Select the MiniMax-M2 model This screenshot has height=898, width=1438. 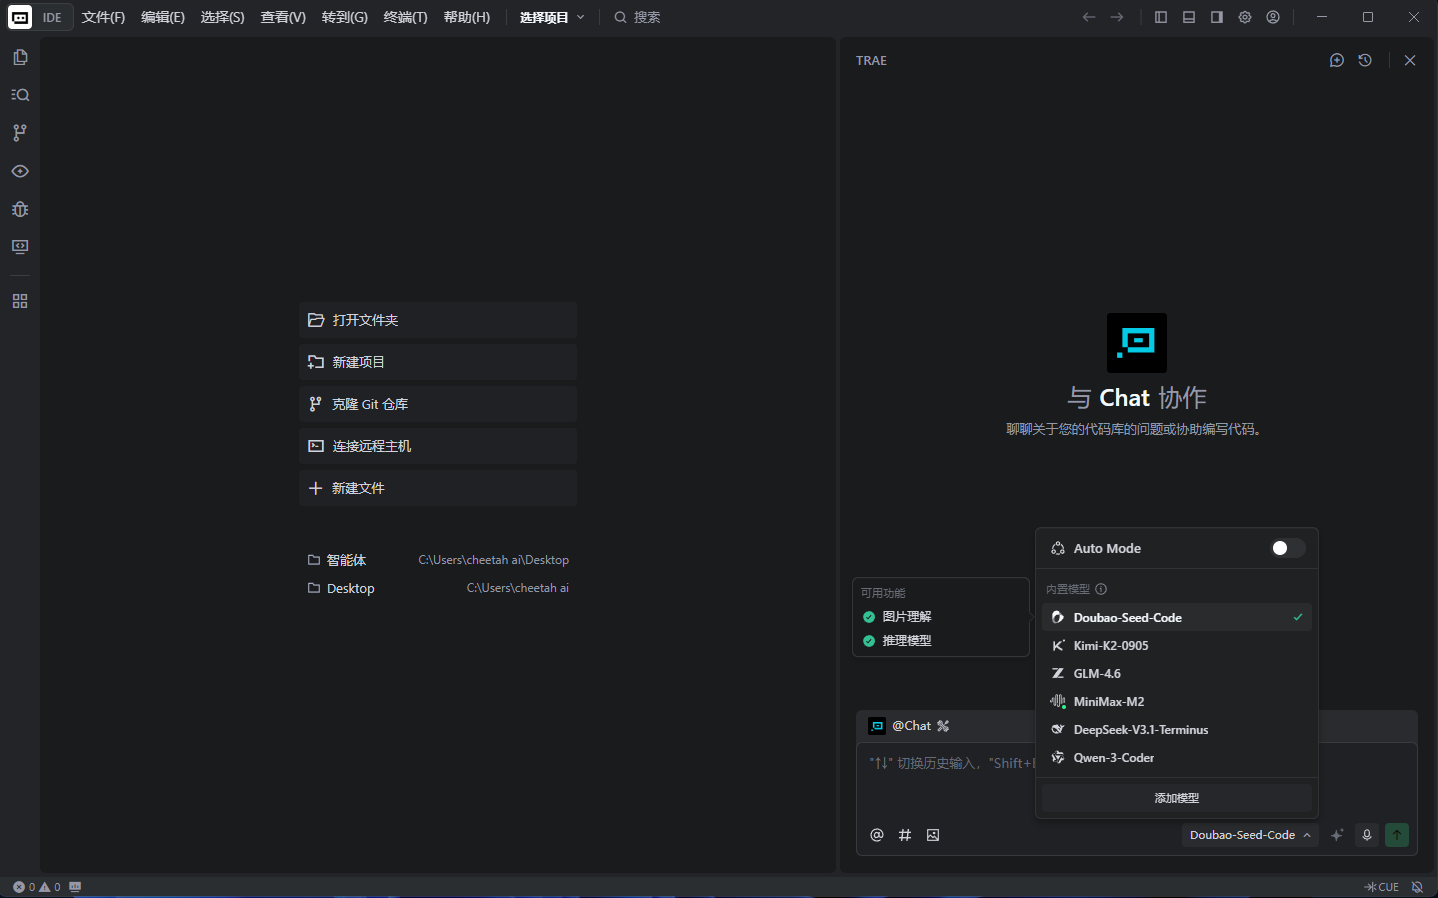point(1177,702)
